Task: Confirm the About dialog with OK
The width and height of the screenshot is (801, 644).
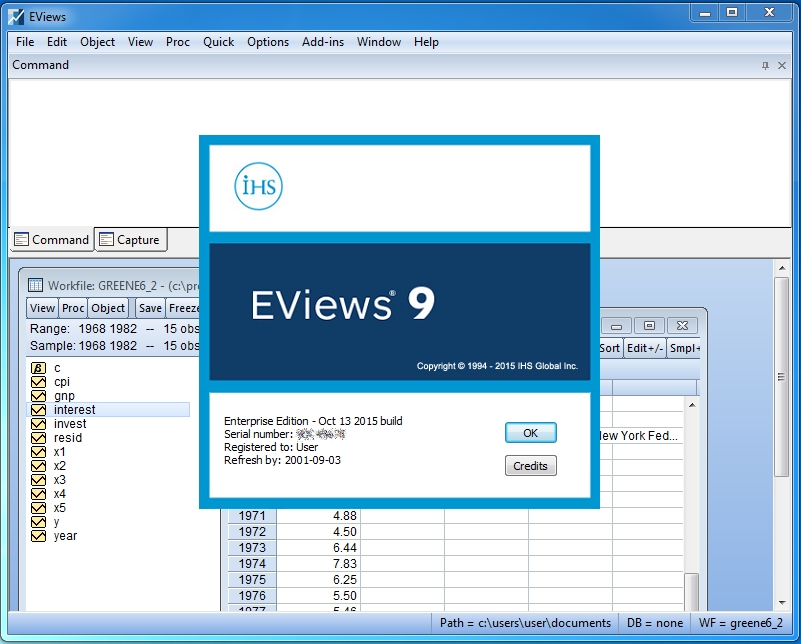Action: 531,433
